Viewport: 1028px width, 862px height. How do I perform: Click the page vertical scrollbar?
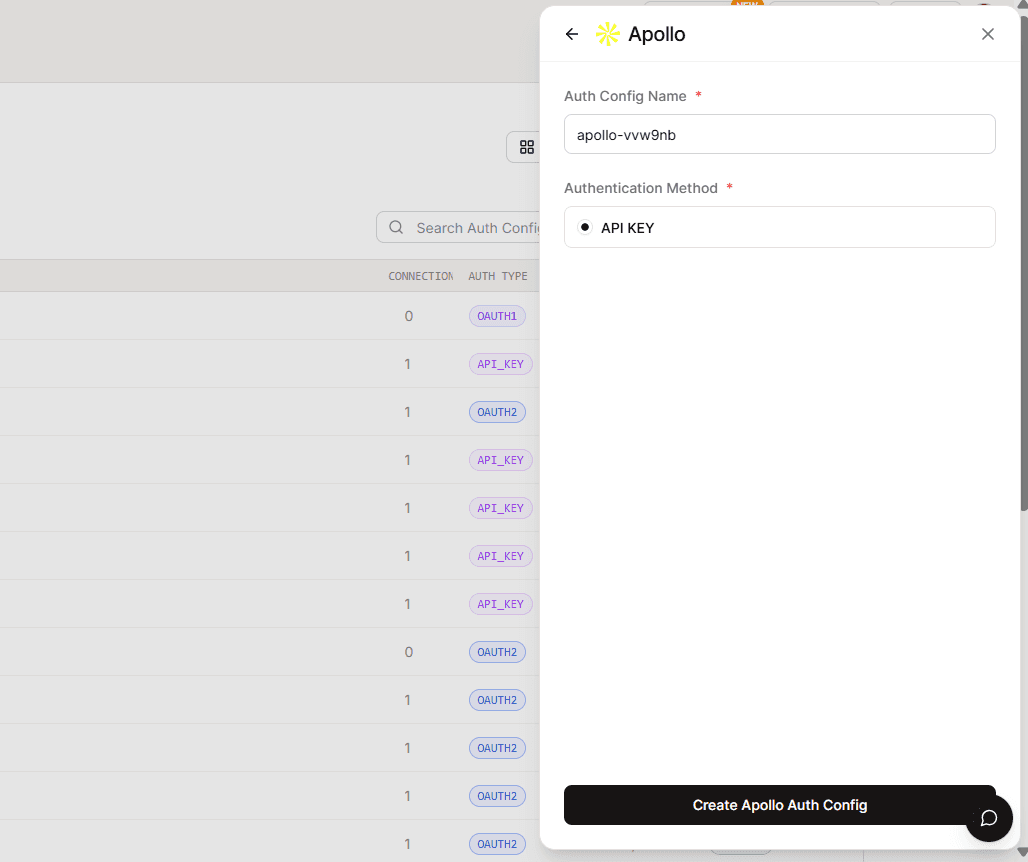[1023, 262]
